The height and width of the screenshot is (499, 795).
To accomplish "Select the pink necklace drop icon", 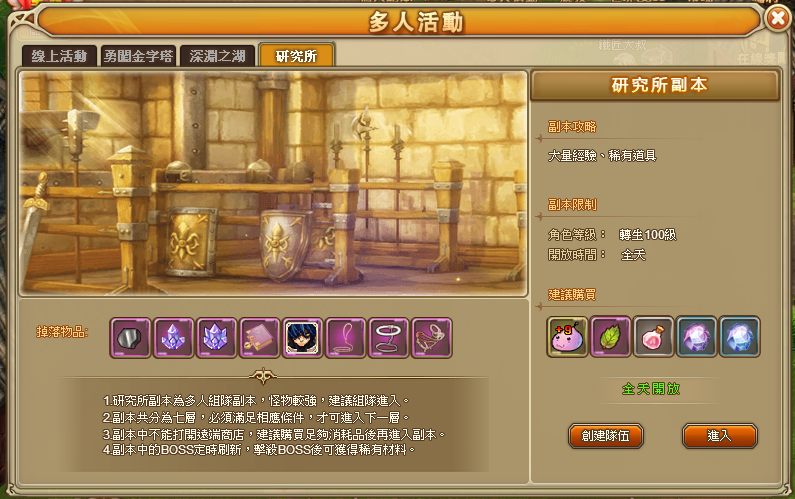I will [x=346, y=338].
